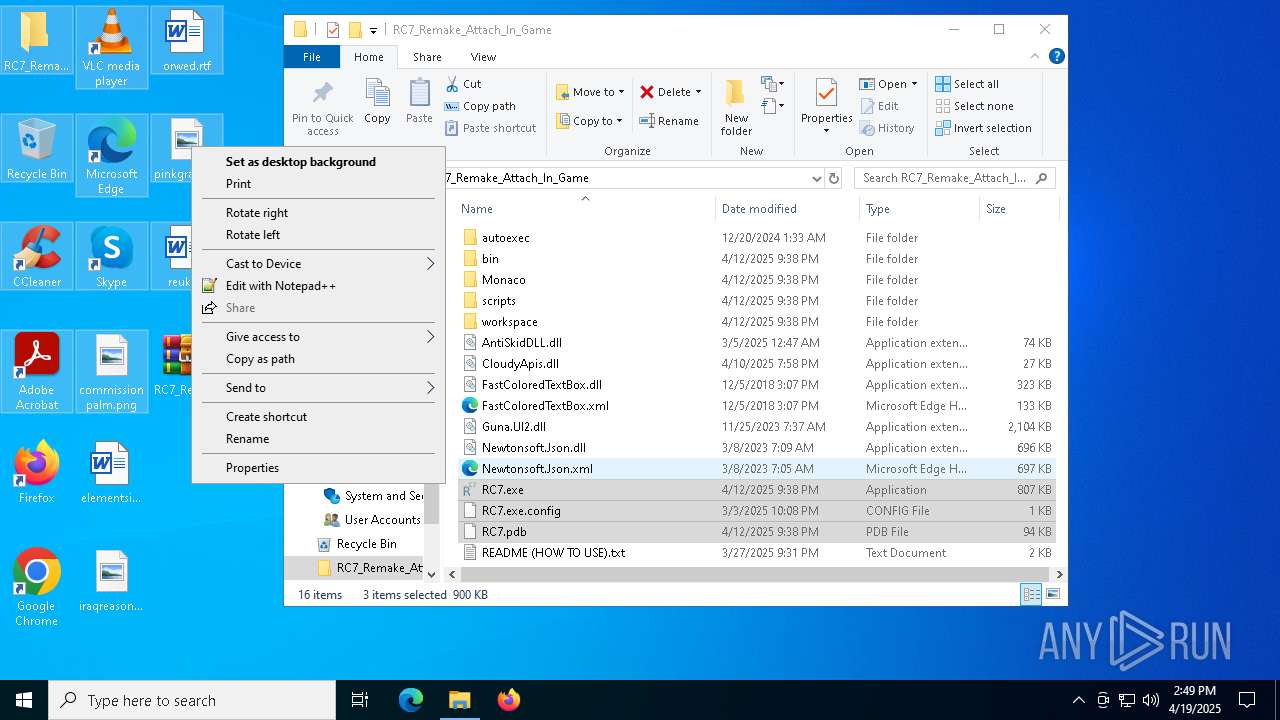Click the History icon
Image resolution: width=1280 pixels, height=720 pixels.
click(867, 128)
